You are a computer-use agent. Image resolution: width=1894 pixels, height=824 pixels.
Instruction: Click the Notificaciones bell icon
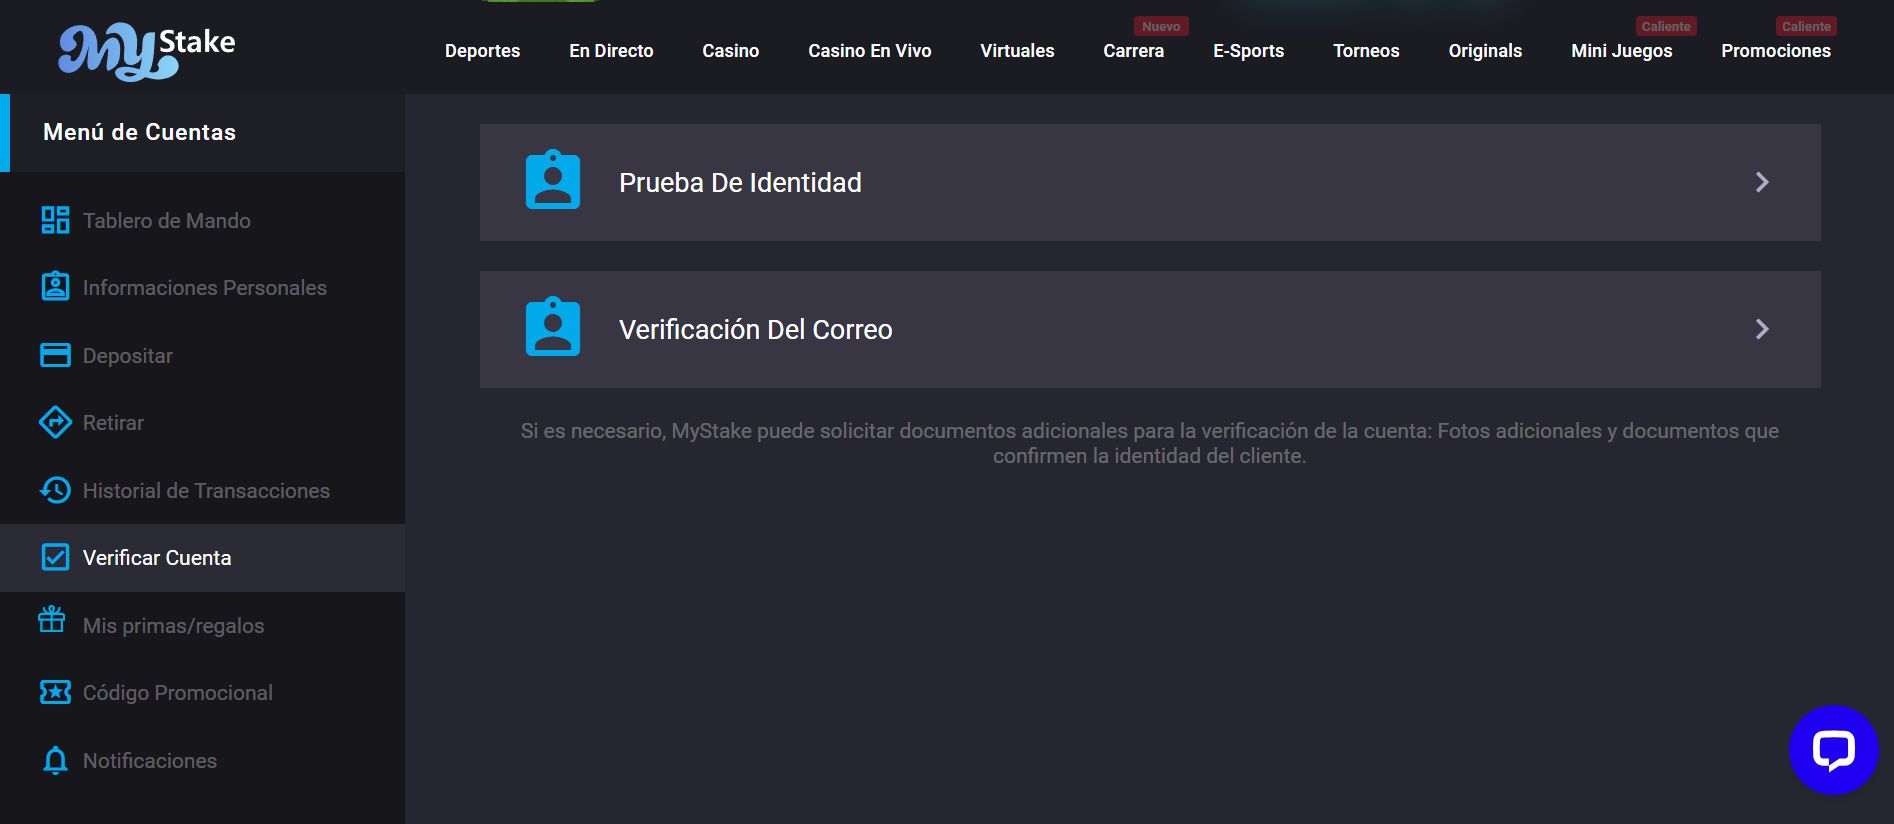pyautogui.click(x=55, y=760)
